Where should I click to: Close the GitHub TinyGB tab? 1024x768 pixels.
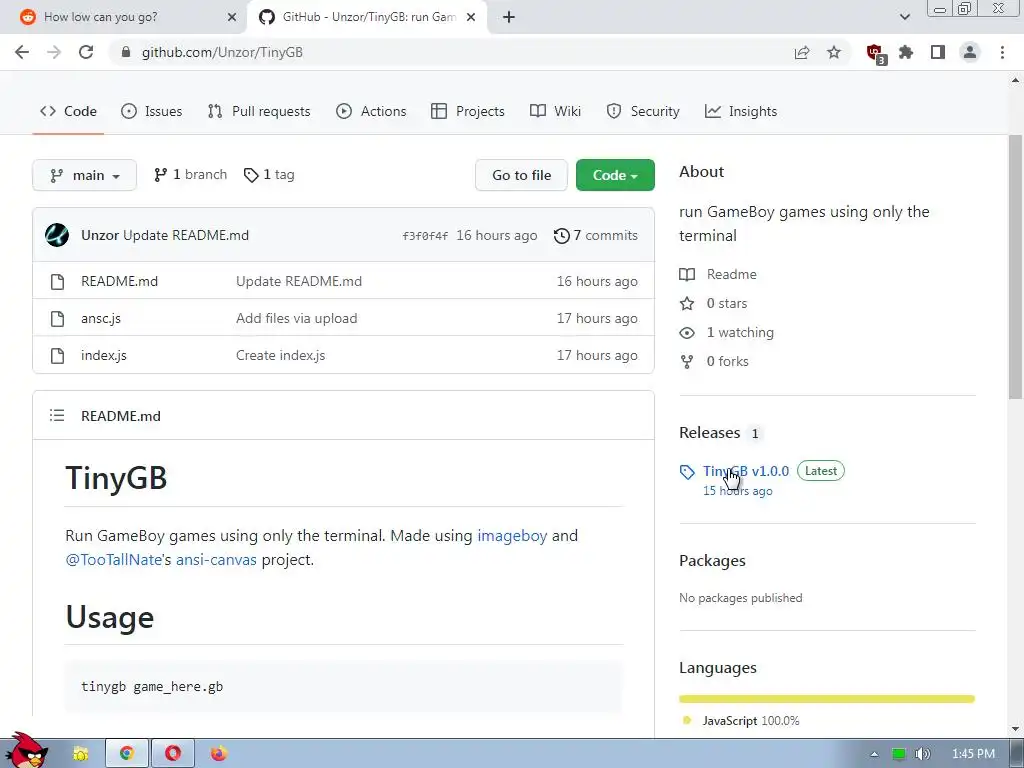tap(471, 18)
